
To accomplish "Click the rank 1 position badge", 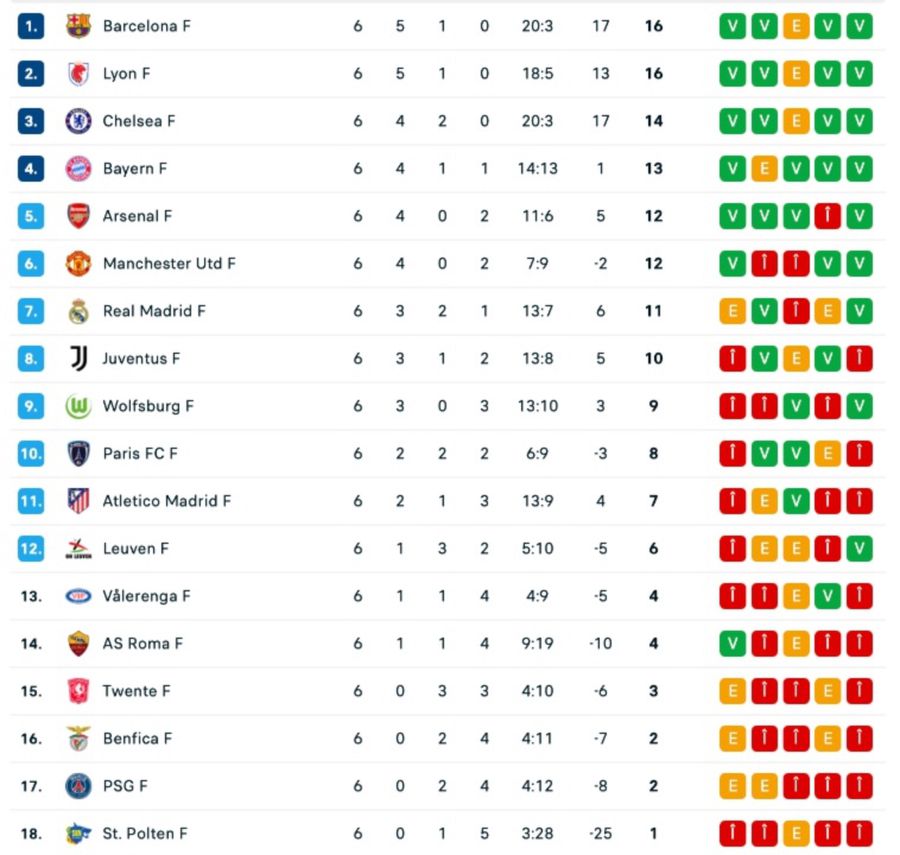I will click(x=31, y=26).
